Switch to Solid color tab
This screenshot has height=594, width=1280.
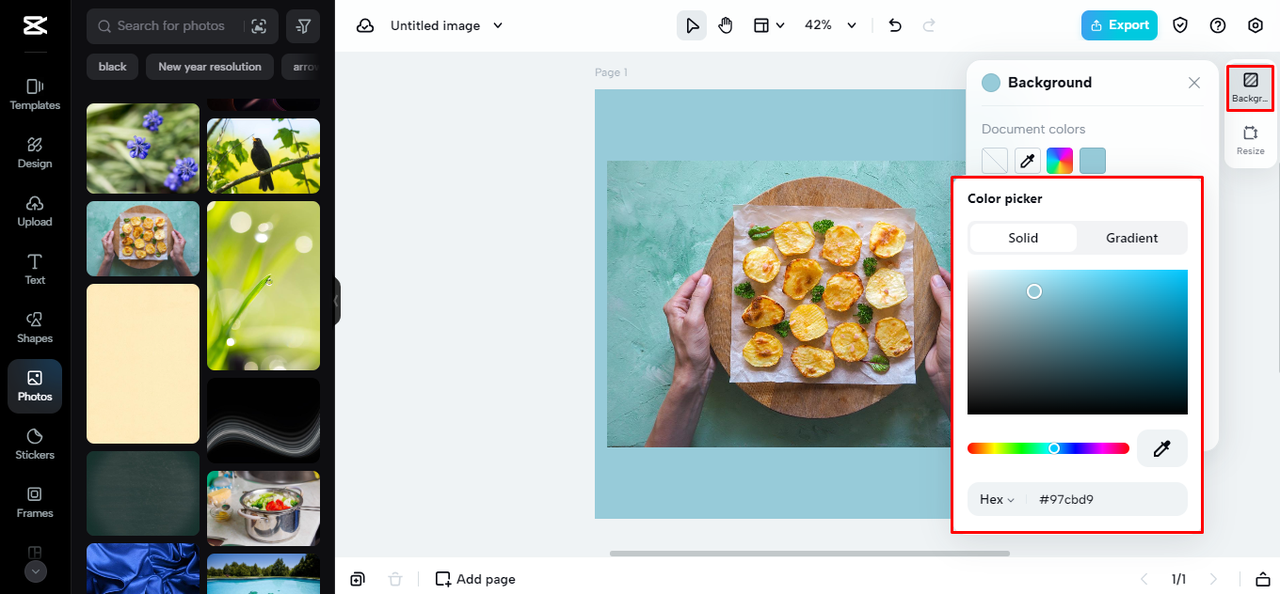(1023, 238)
